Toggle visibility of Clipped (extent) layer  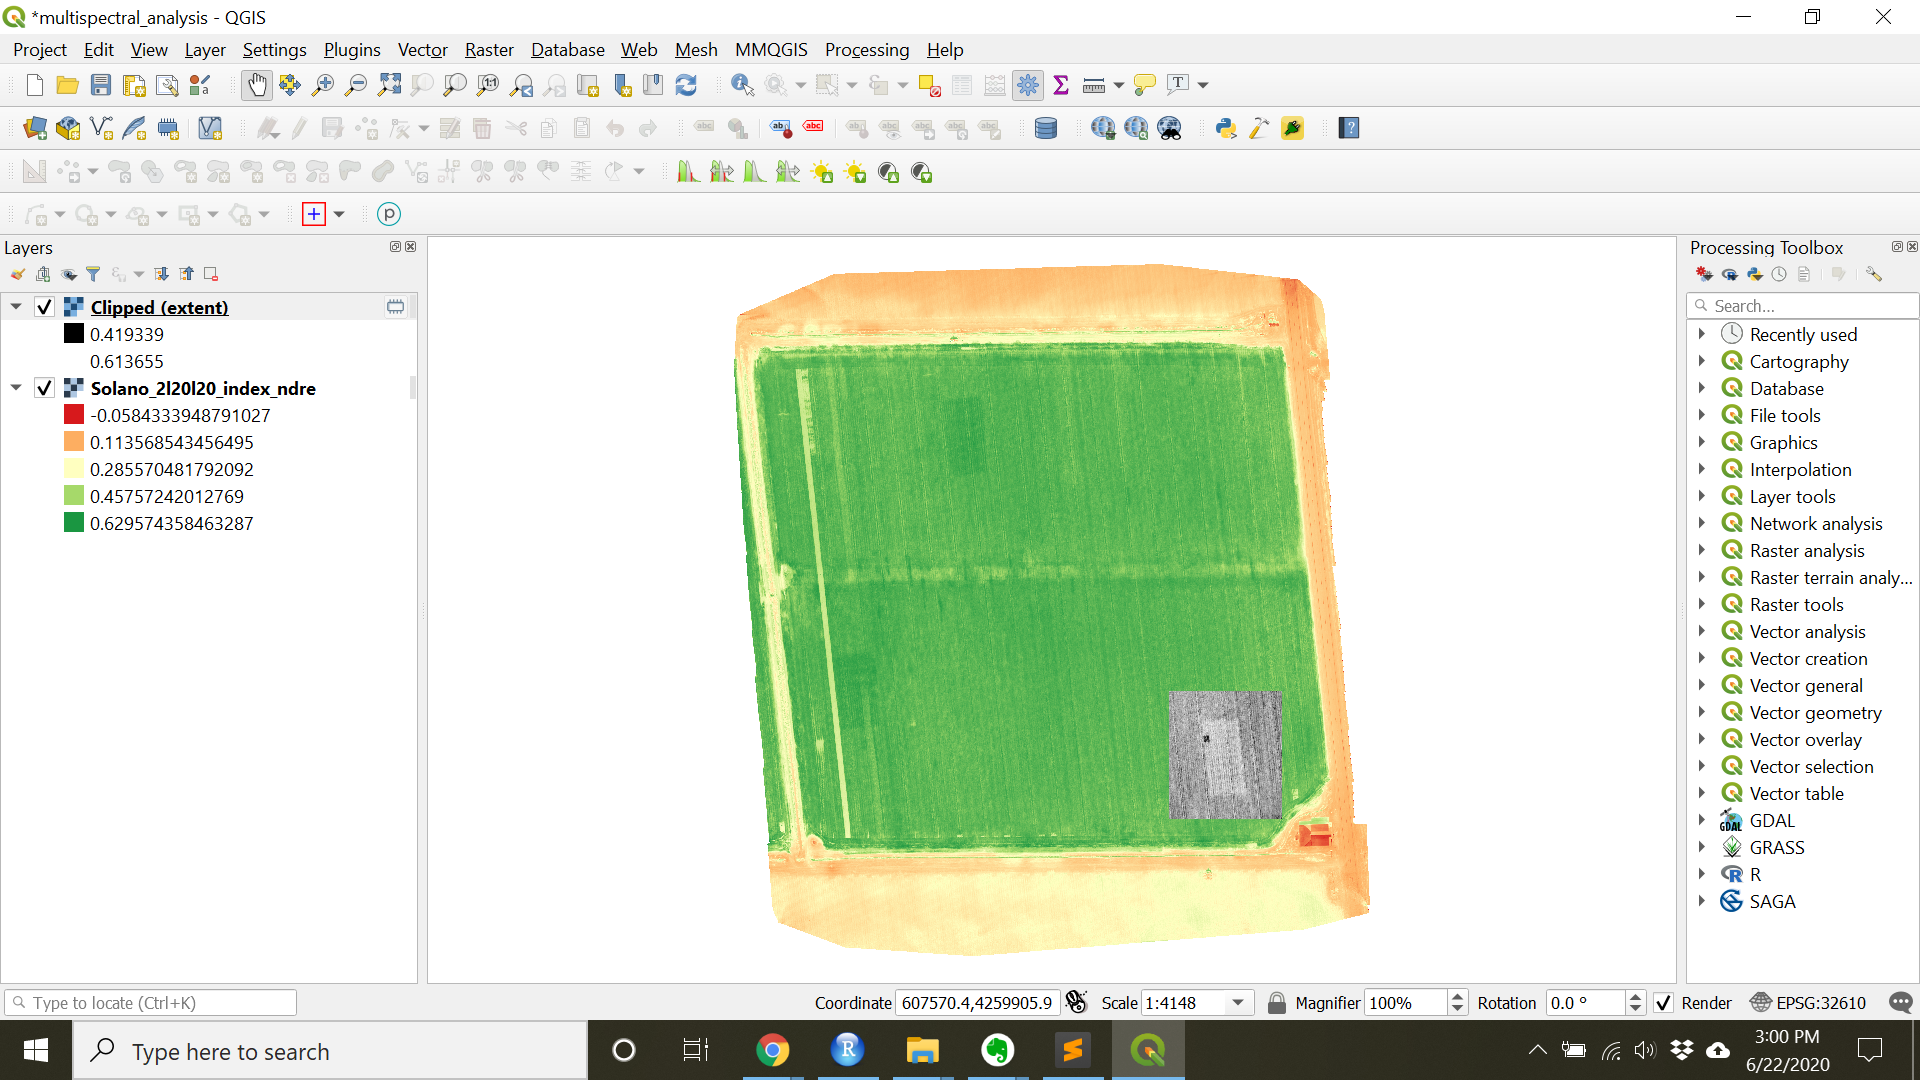click(x=44, y=307)
